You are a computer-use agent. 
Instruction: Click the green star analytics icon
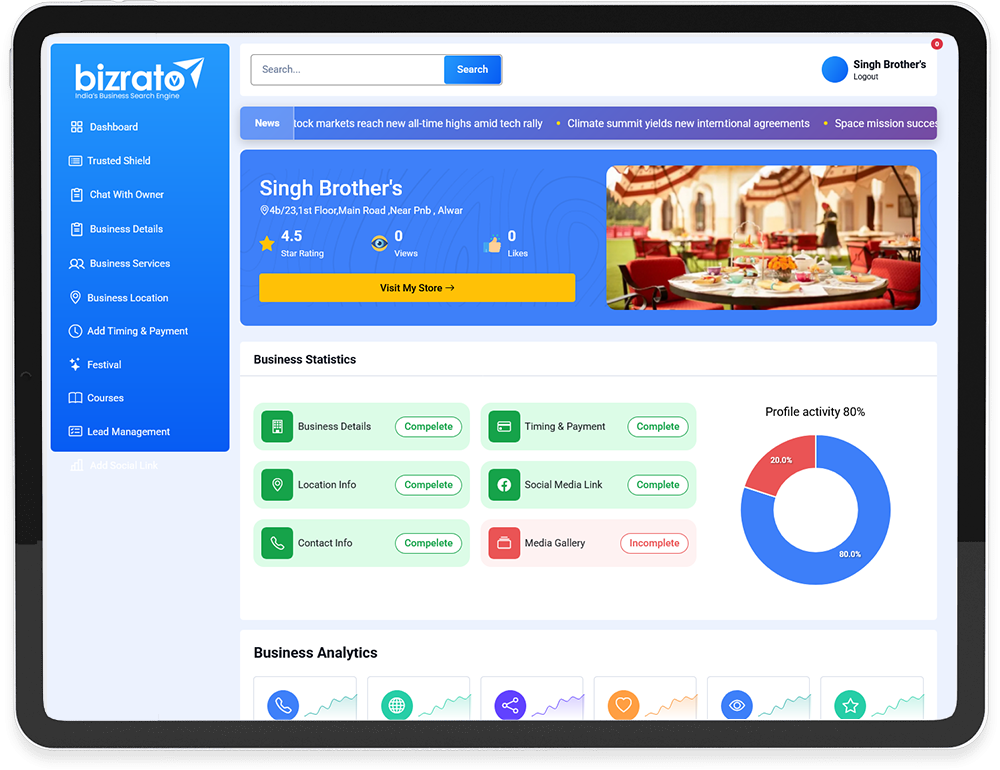pos(850,705)
